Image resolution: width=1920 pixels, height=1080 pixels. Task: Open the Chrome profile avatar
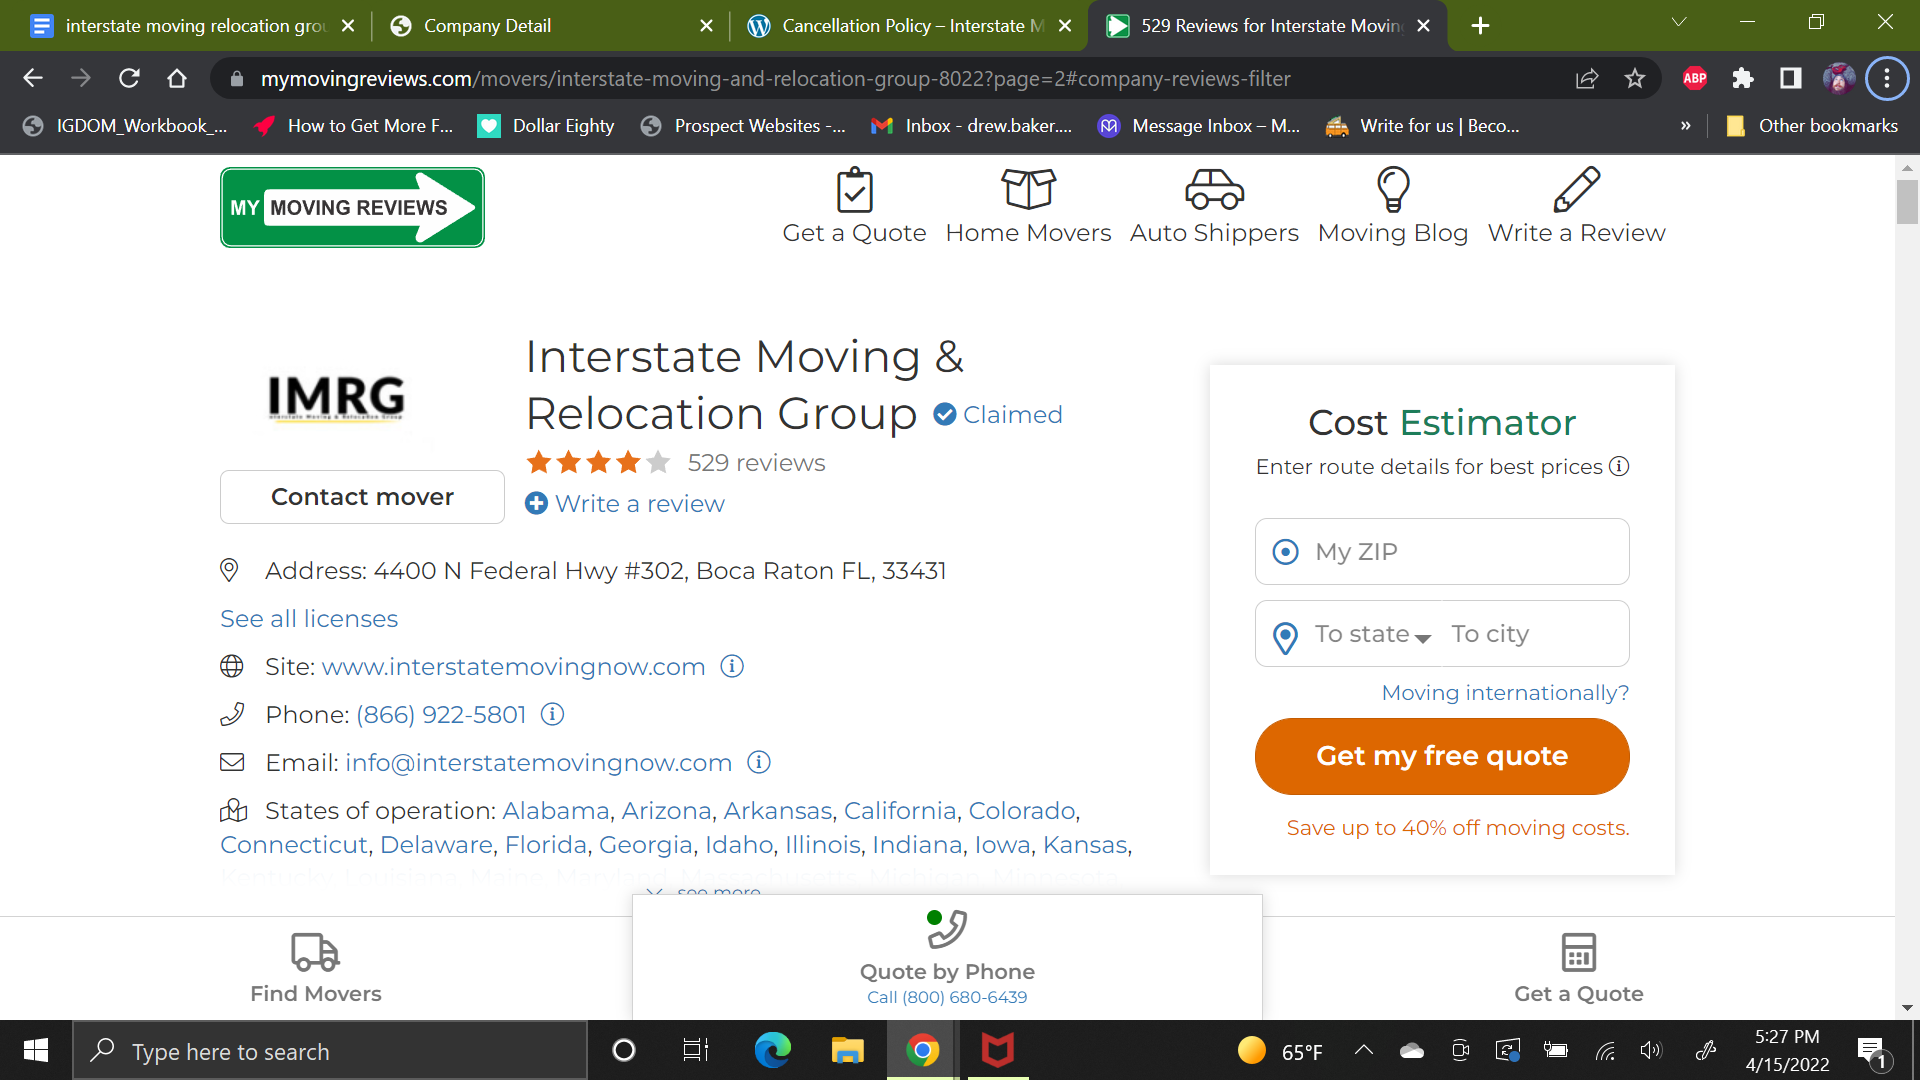[1839, 78]
